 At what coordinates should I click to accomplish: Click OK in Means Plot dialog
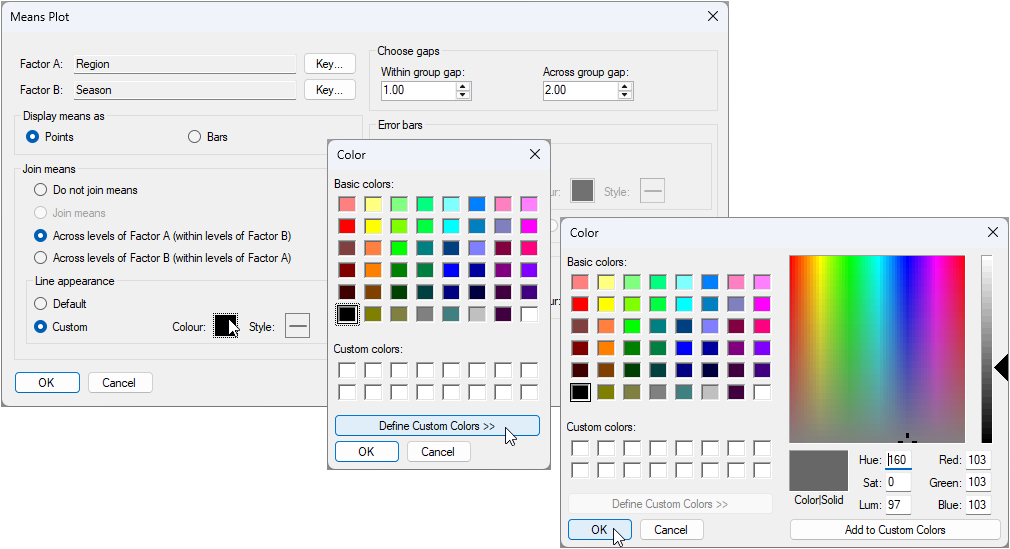coord(47,383)
